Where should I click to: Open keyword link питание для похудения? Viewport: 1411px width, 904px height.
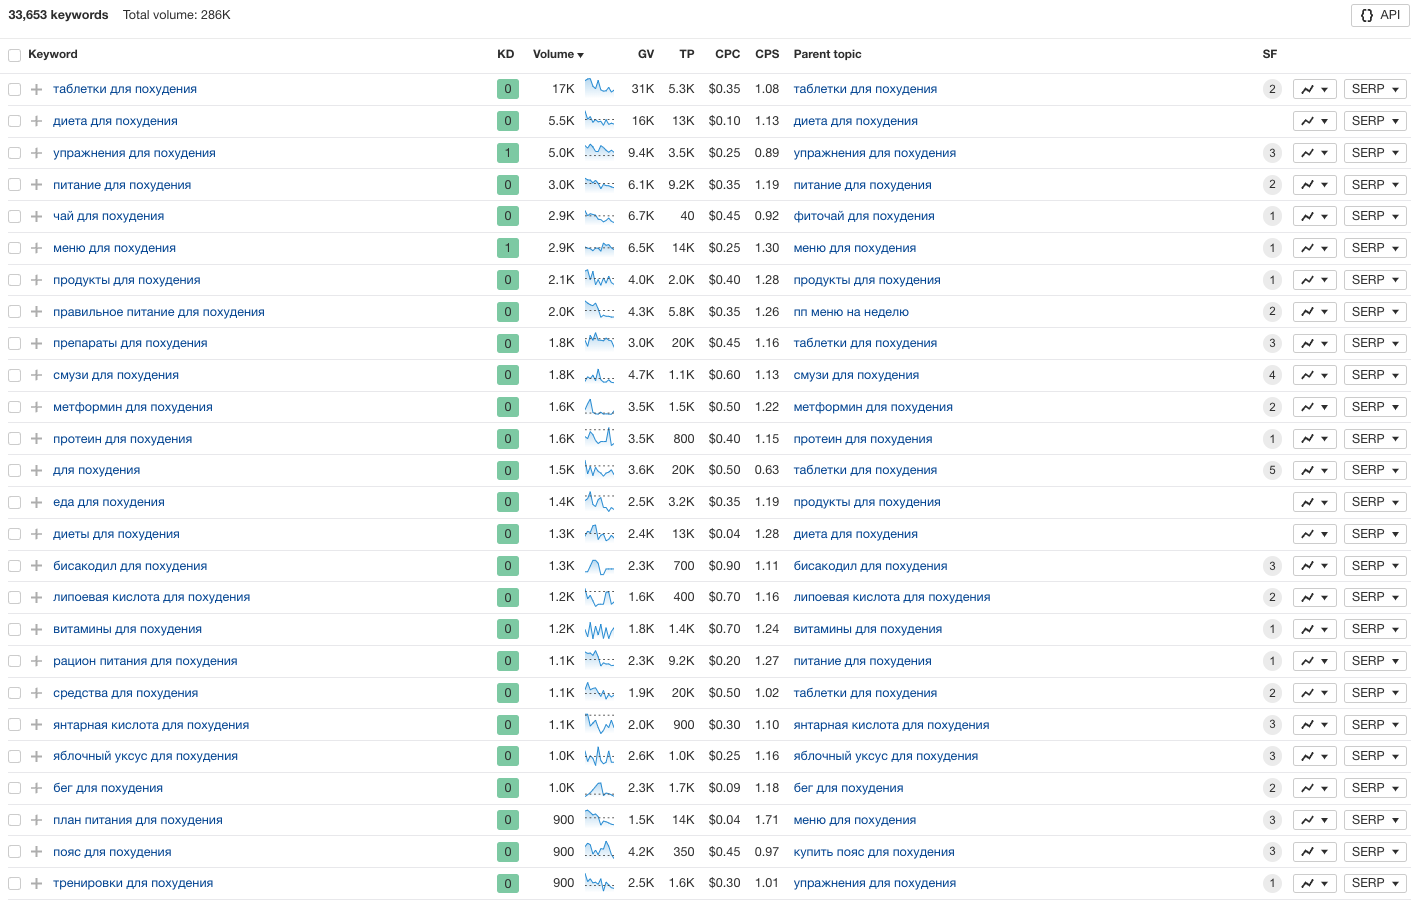pos(122,185)
